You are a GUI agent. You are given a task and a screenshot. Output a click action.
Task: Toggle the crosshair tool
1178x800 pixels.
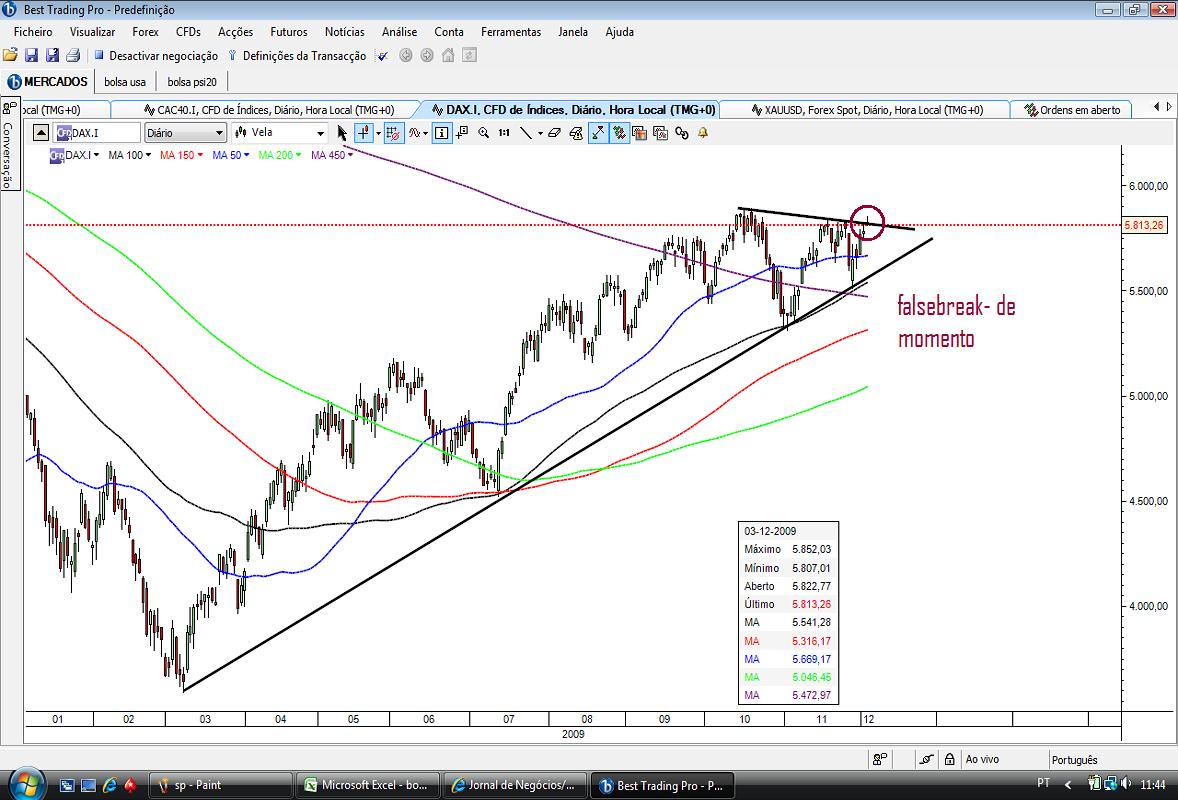tap(363, 133)
